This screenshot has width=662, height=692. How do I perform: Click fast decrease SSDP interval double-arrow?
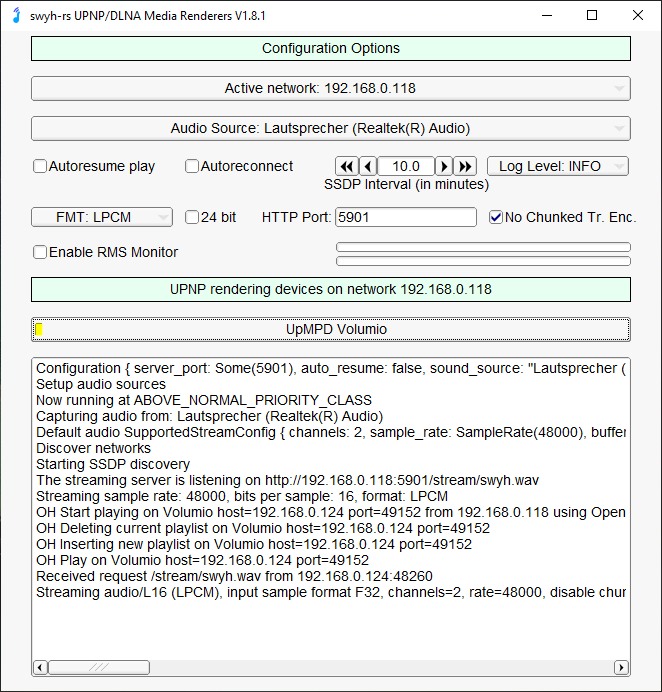pyautogui.click(x=346, y=166)
